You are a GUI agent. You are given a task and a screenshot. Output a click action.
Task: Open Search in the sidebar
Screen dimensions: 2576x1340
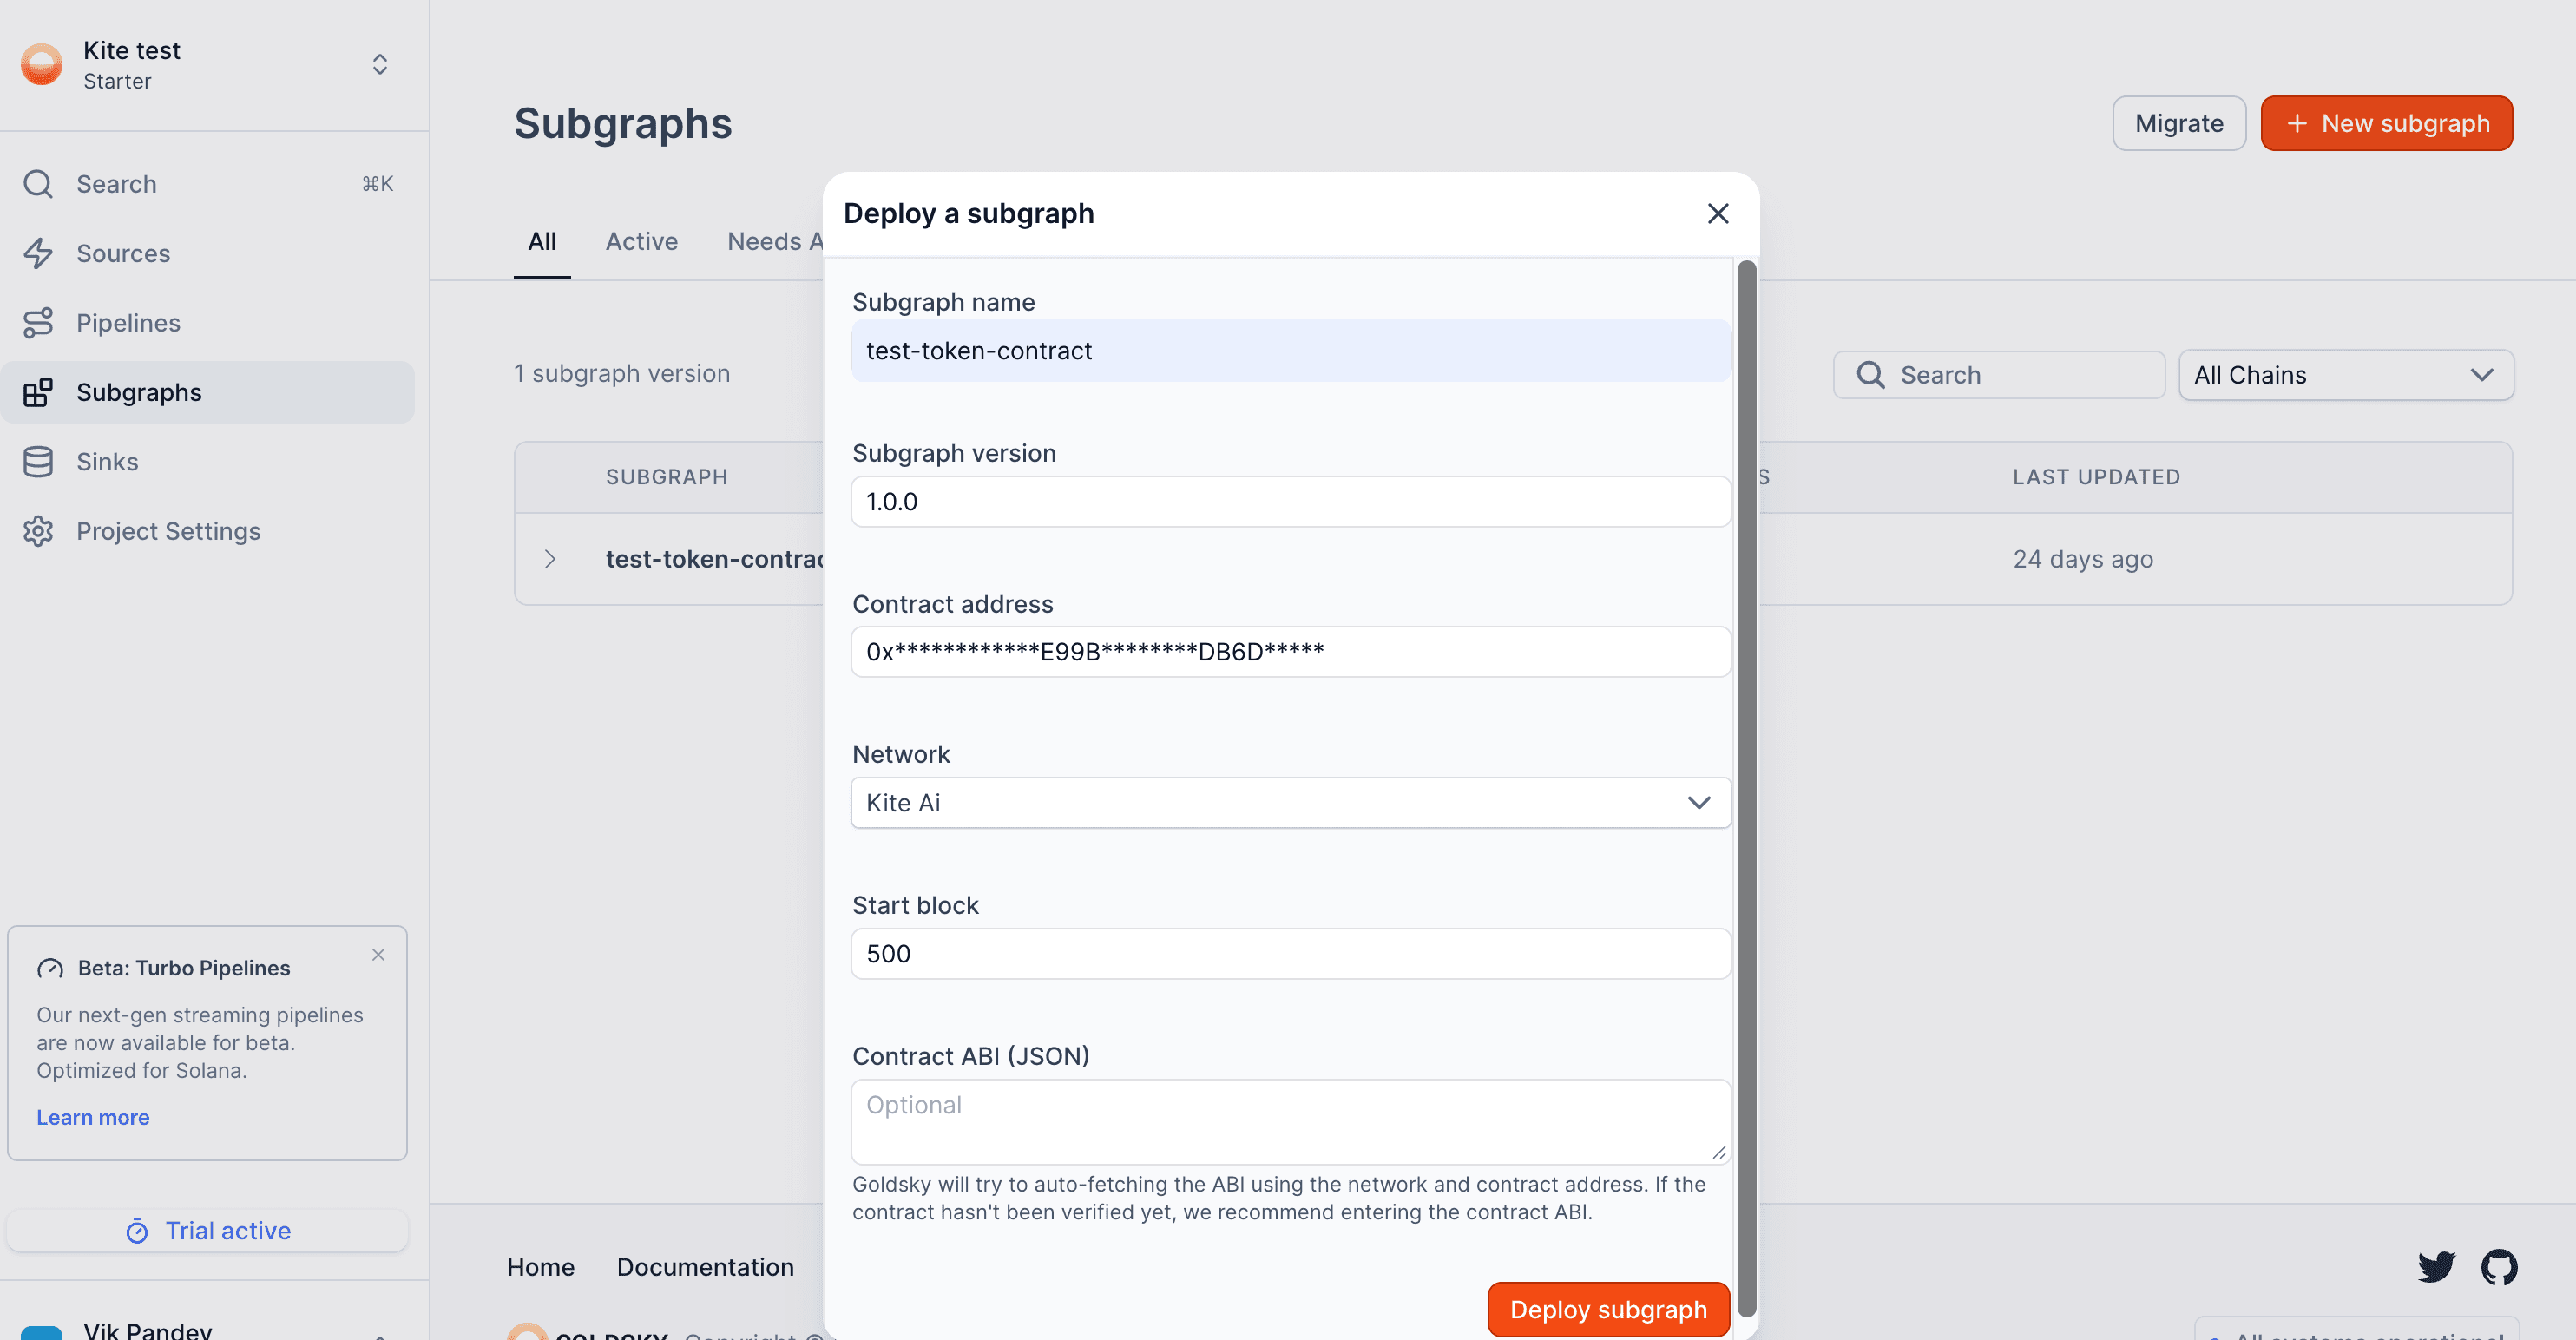click(207, 184)
